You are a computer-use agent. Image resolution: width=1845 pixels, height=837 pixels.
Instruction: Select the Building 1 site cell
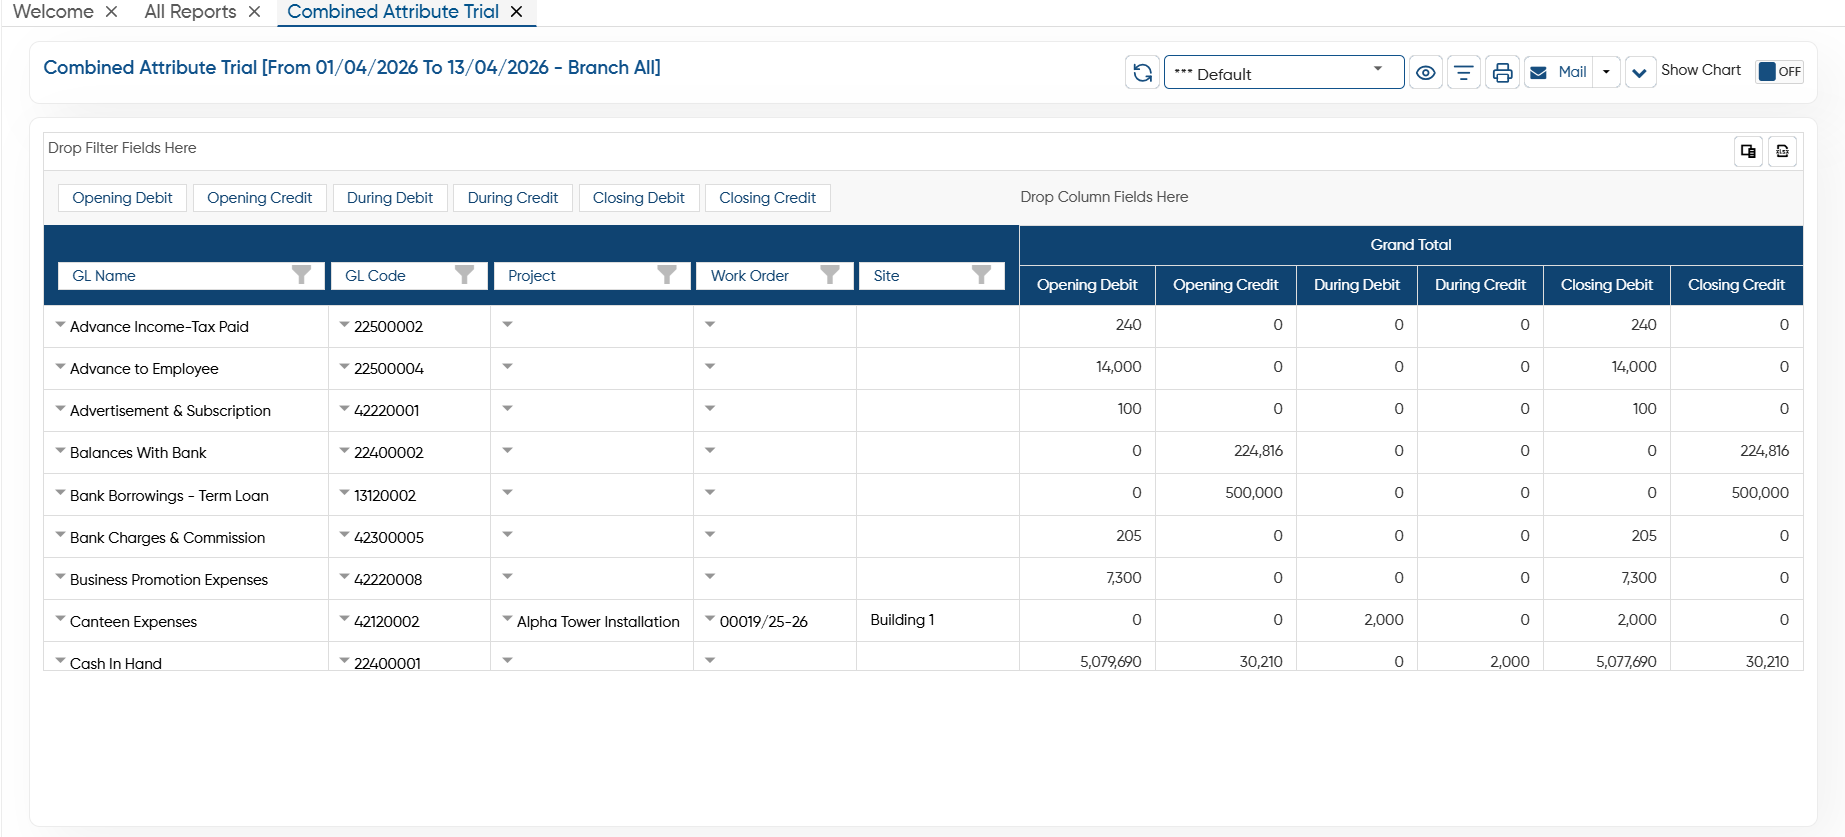point(938,620)
